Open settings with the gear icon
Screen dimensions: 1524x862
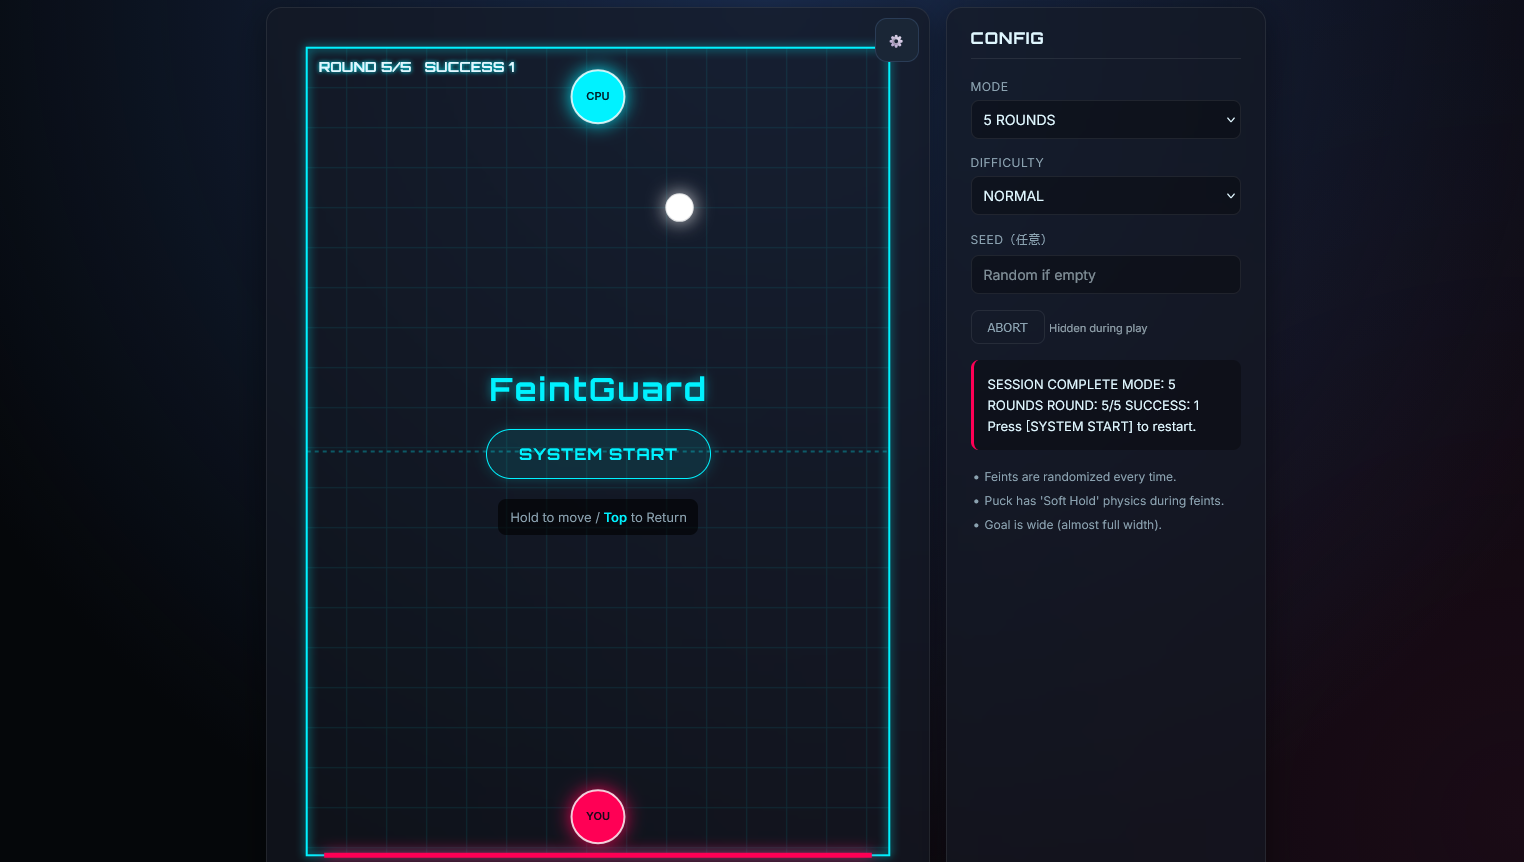[896, 41]
